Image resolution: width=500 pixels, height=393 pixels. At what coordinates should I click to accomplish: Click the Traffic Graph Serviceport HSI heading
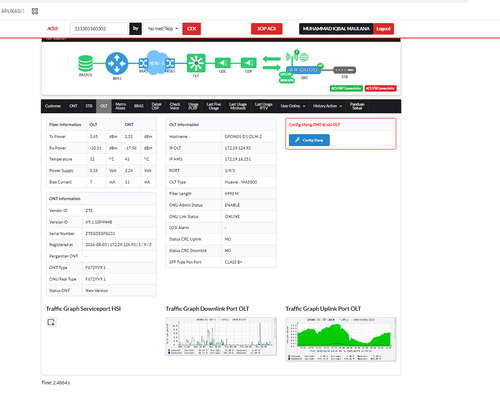pyautogui.click(x=83, y=309)
